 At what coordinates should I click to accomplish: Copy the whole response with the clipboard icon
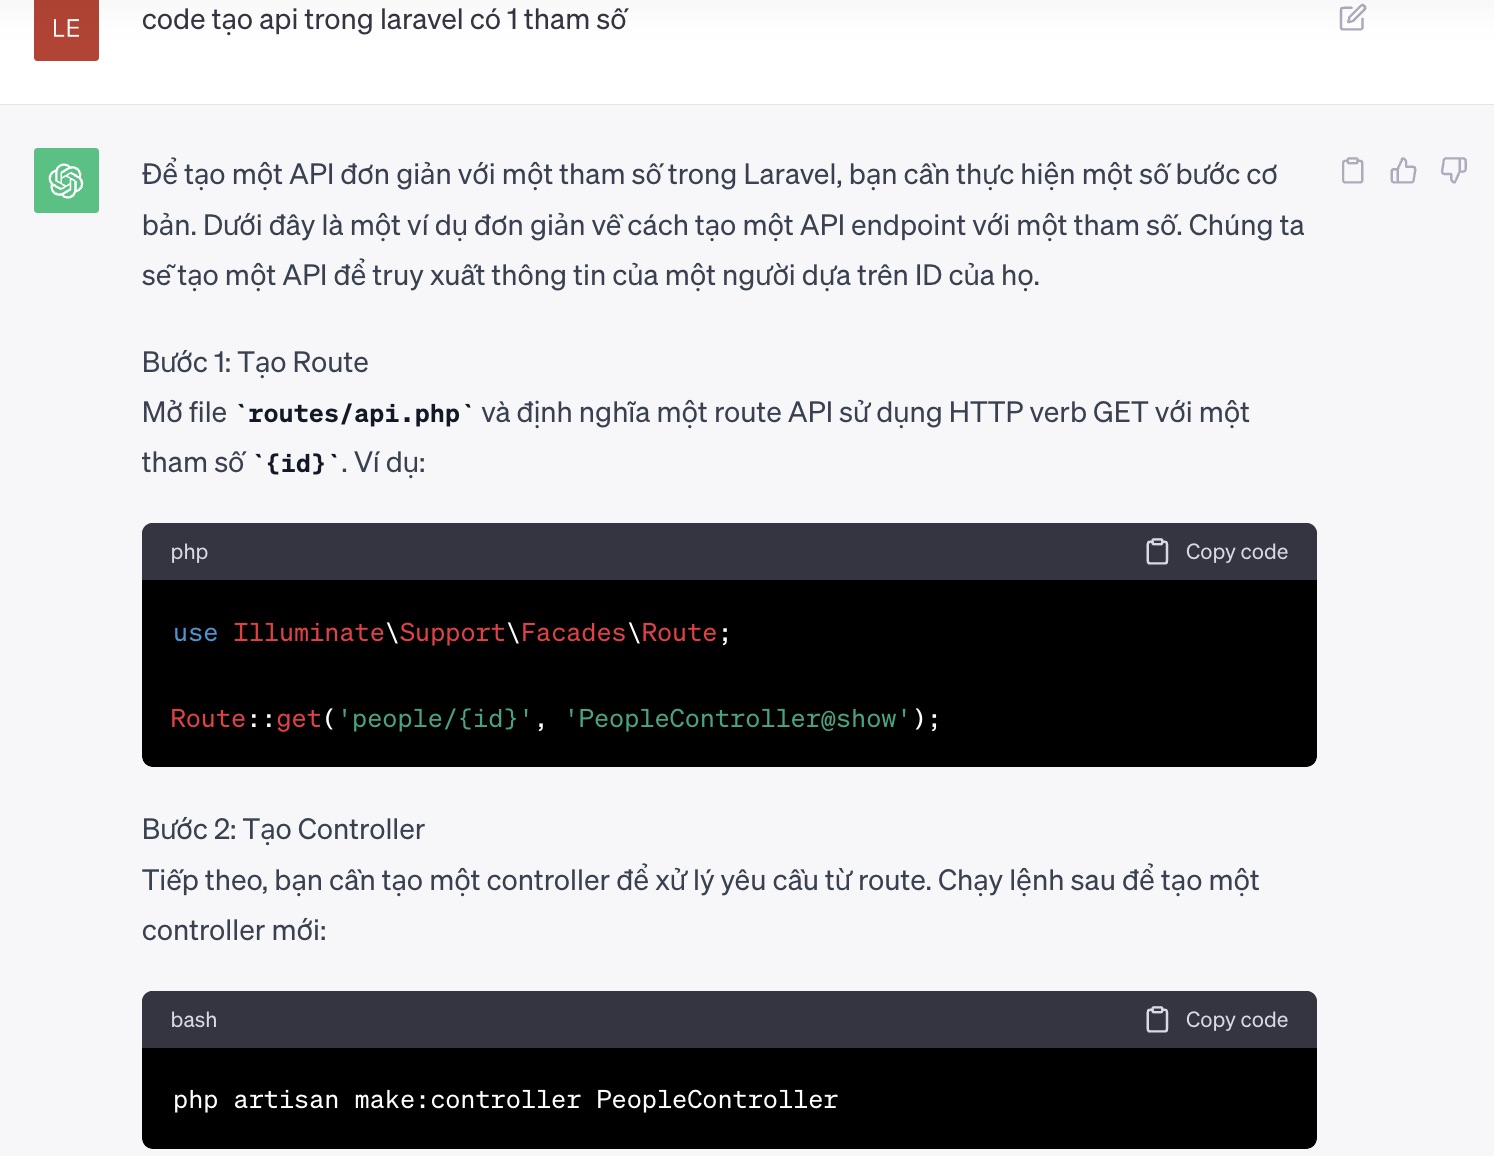(x=1352, y=171)
